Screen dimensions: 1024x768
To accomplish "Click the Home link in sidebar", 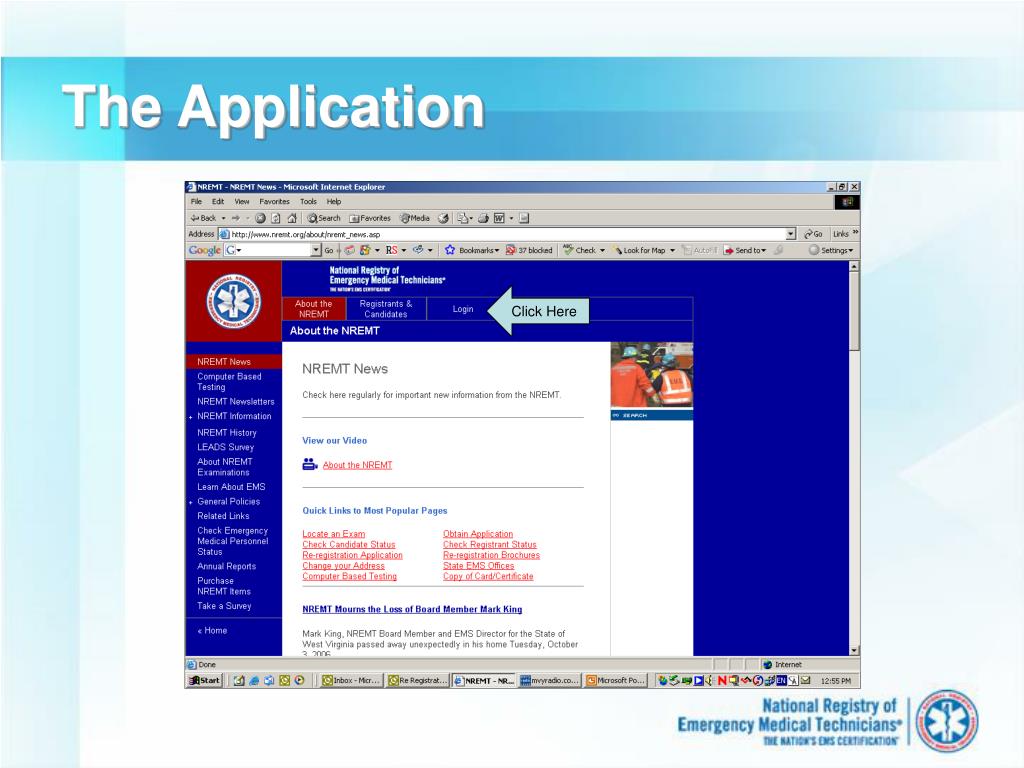I will point(212,630).
